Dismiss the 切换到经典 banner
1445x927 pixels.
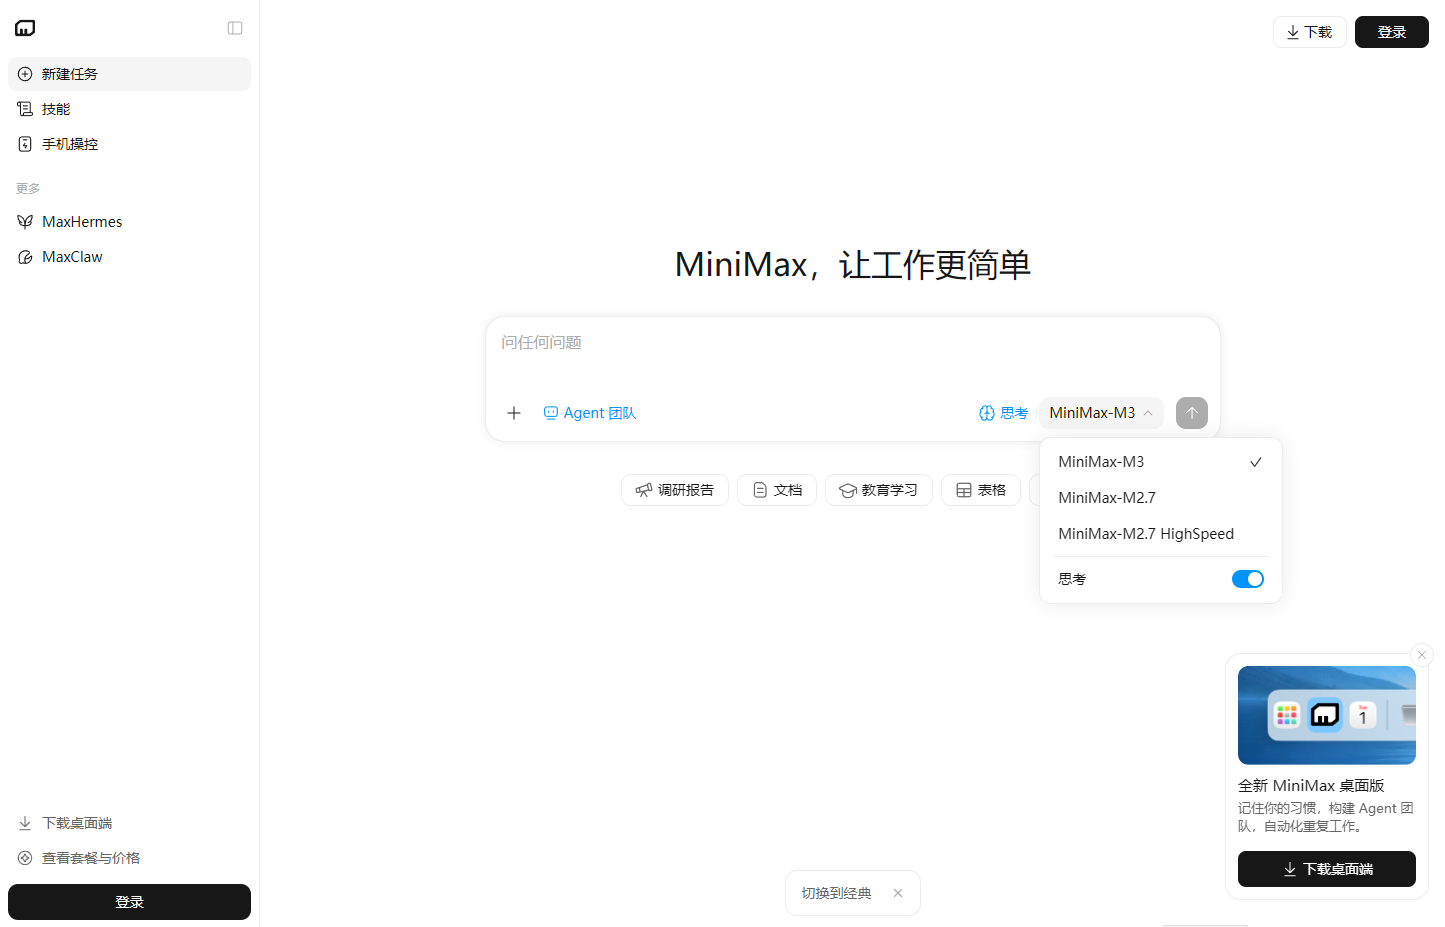[898, 893]
